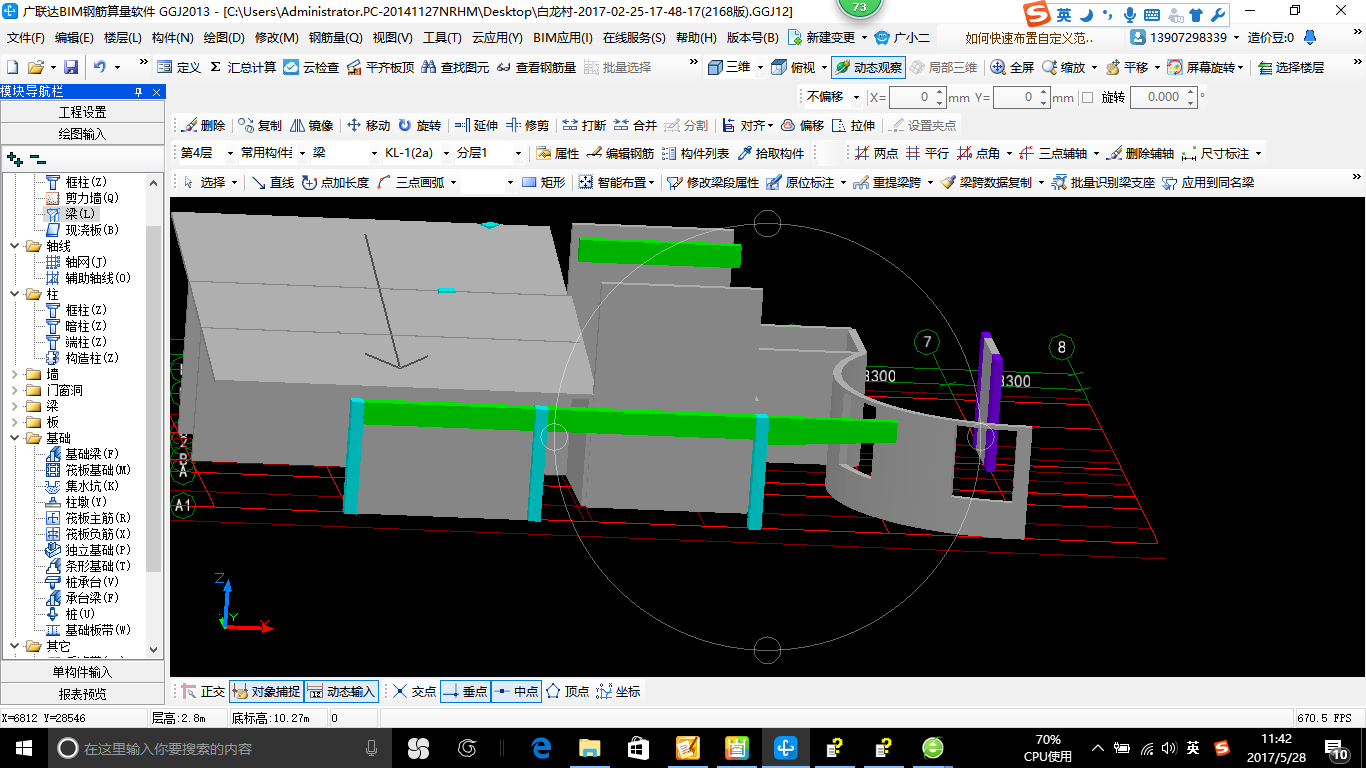Run 云检查 cloud check
The height and width of the screenshot is (768, 1366).
click(311, 67)
